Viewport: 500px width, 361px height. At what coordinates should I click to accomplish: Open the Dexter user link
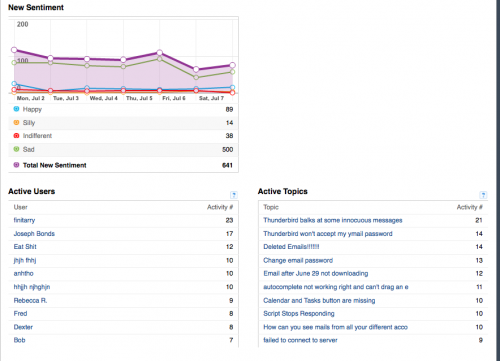[23, 327]
